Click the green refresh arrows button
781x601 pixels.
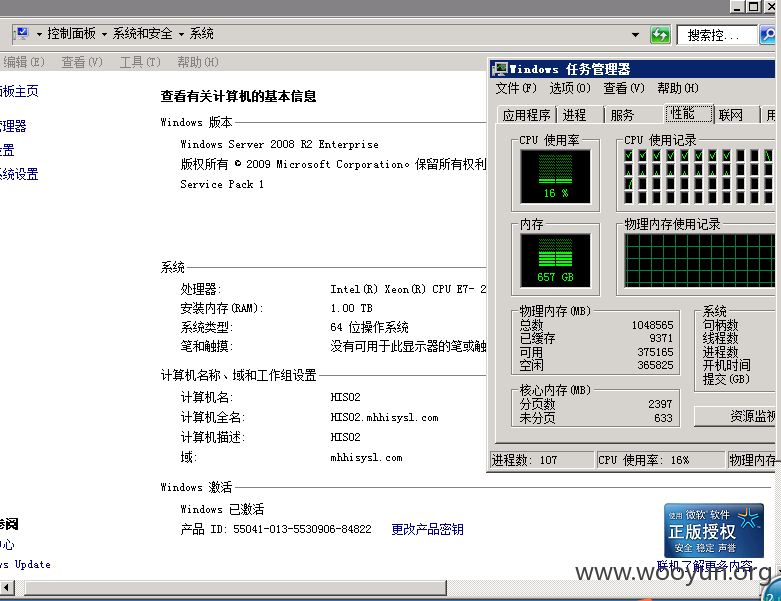[660, 35]
